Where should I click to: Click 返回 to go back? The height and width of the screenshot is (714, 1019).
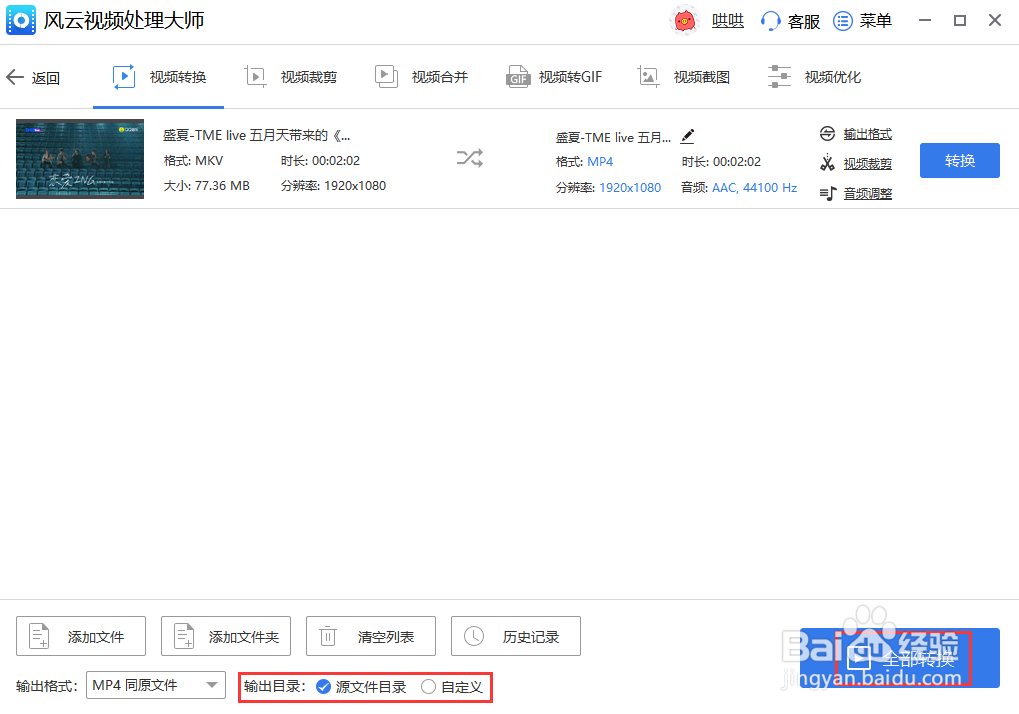point(33,77)
